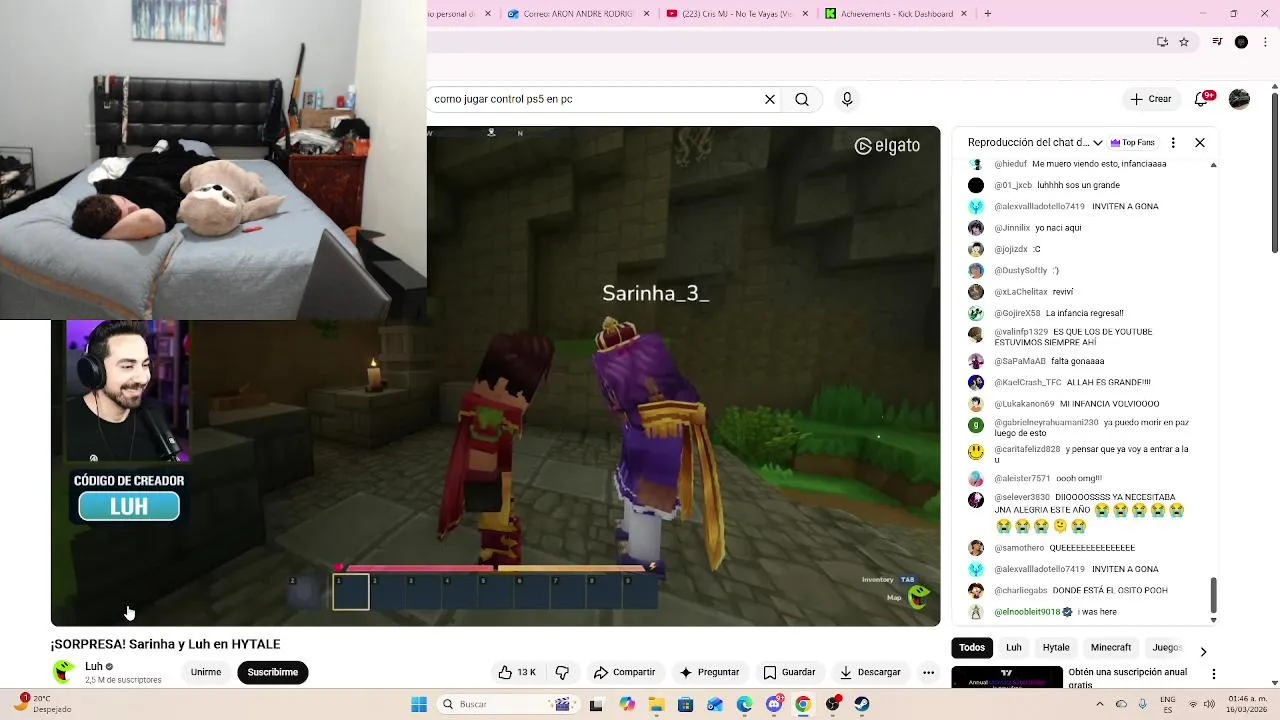Screen dimensions: 1280x720
Task: Open OBS Studio from the taskbar
Action: pyautogui.click(x=833, y=704)
